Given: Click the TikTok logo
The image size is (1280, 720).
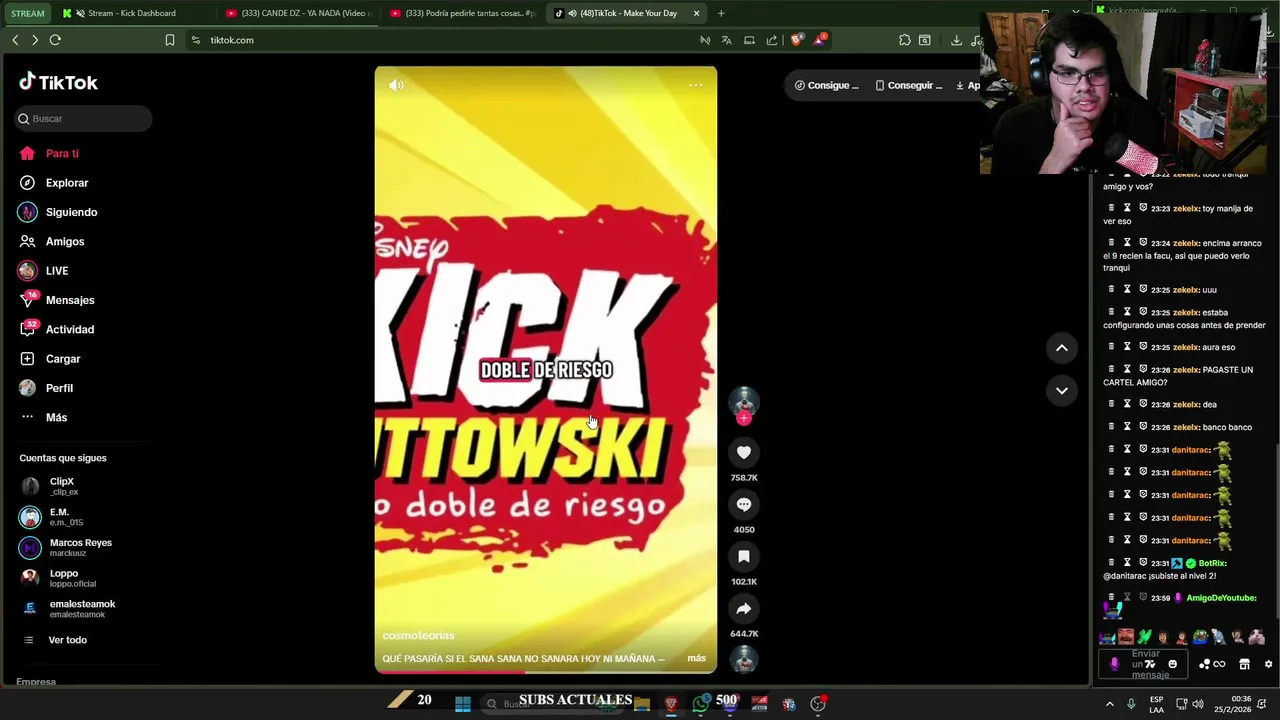Looking at the screenshot, I should tap(59, 82).
